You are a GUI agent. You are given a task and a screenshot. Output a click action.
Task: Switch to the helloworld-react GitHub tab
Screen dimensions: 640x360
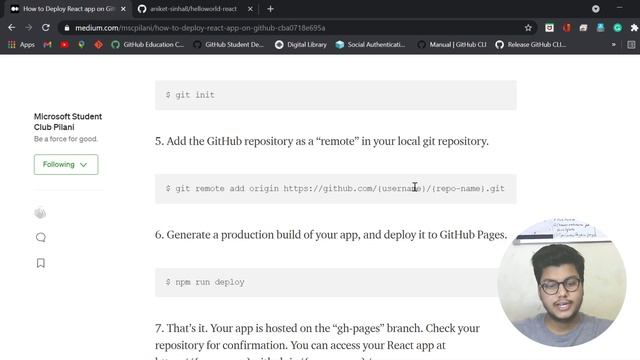click(x=193, y=9)
